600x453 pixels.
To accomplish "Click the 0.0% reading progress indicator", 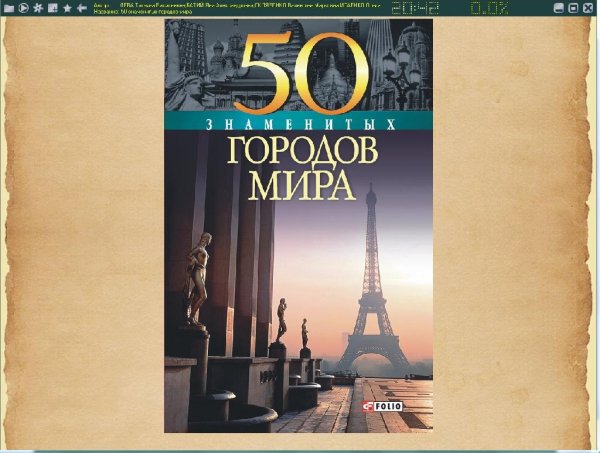I will coord(490,8).
